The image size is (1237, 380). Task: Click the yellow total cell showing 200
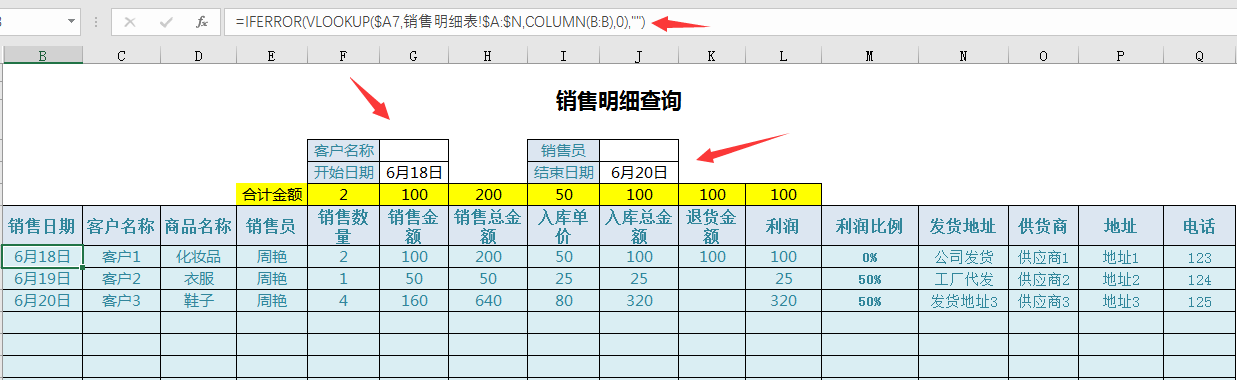point(488,194)
